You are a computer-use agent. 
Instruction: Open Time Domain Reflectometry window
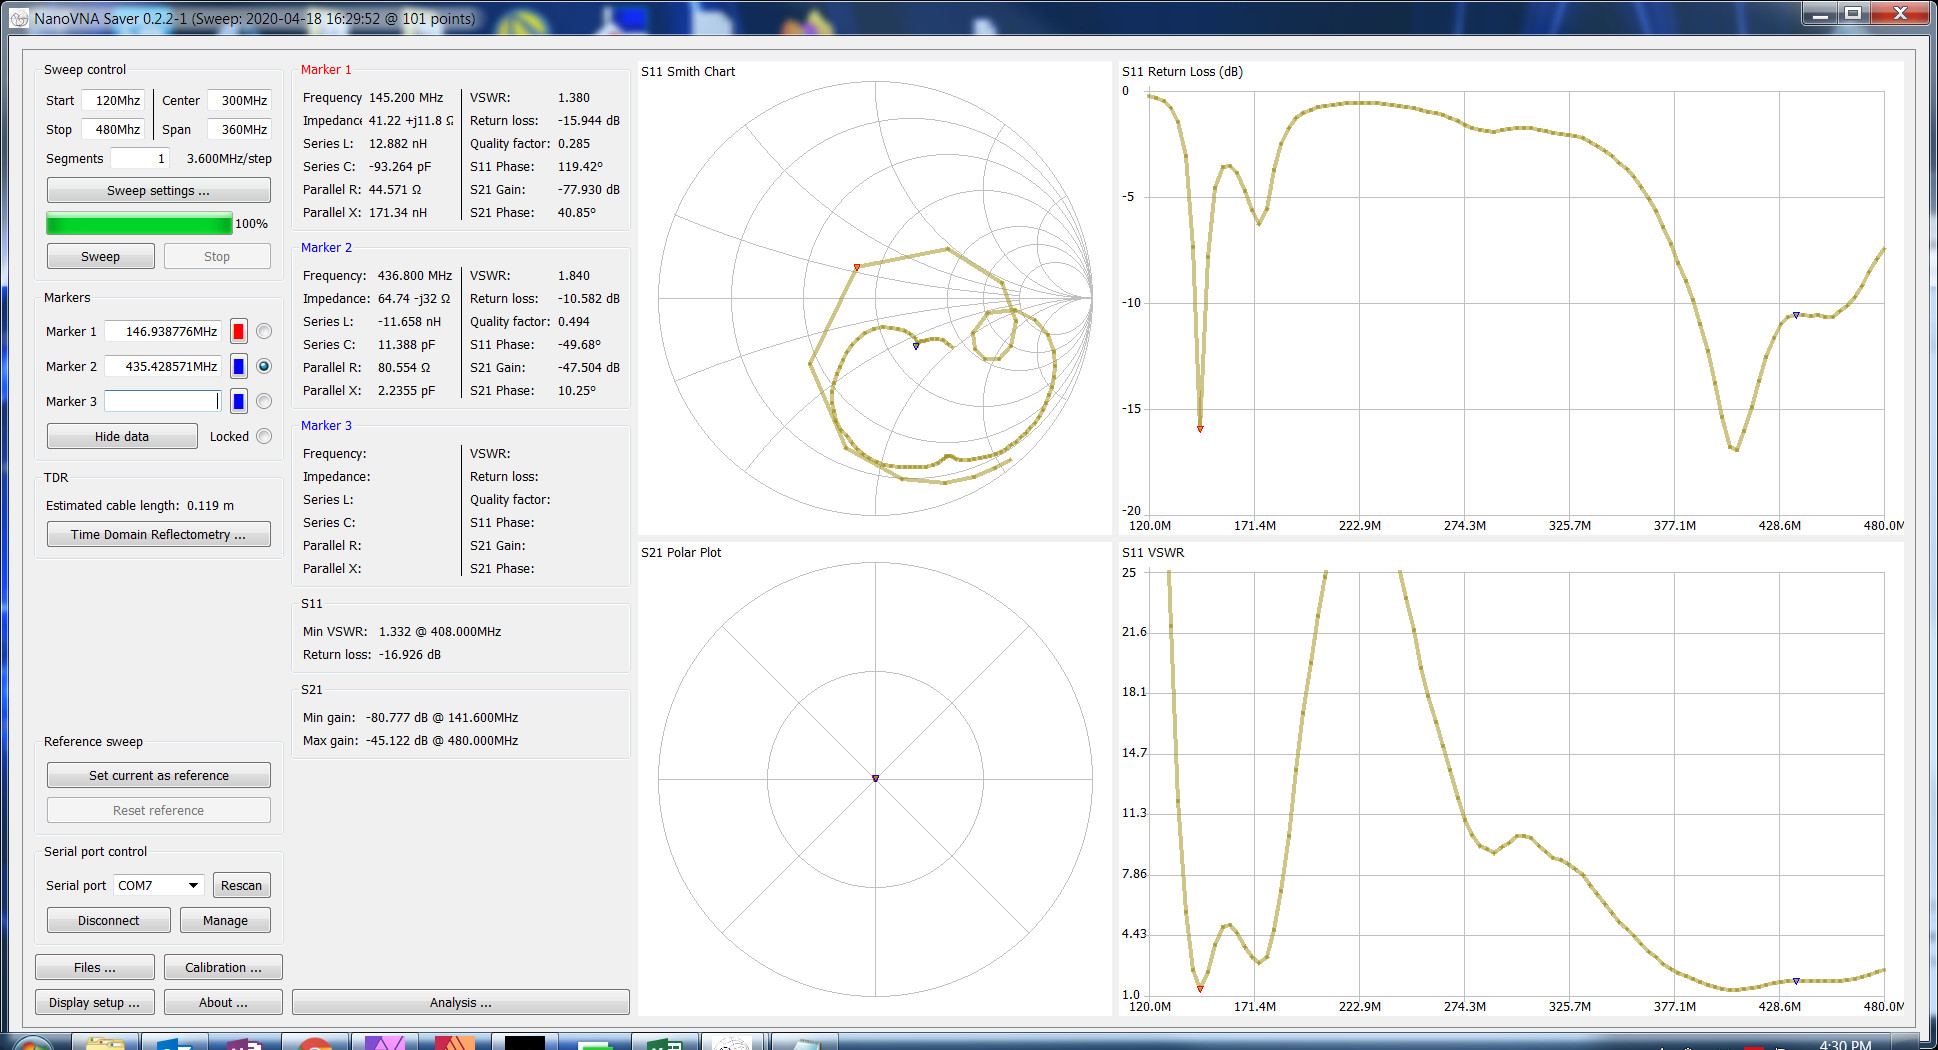(158, 535)
